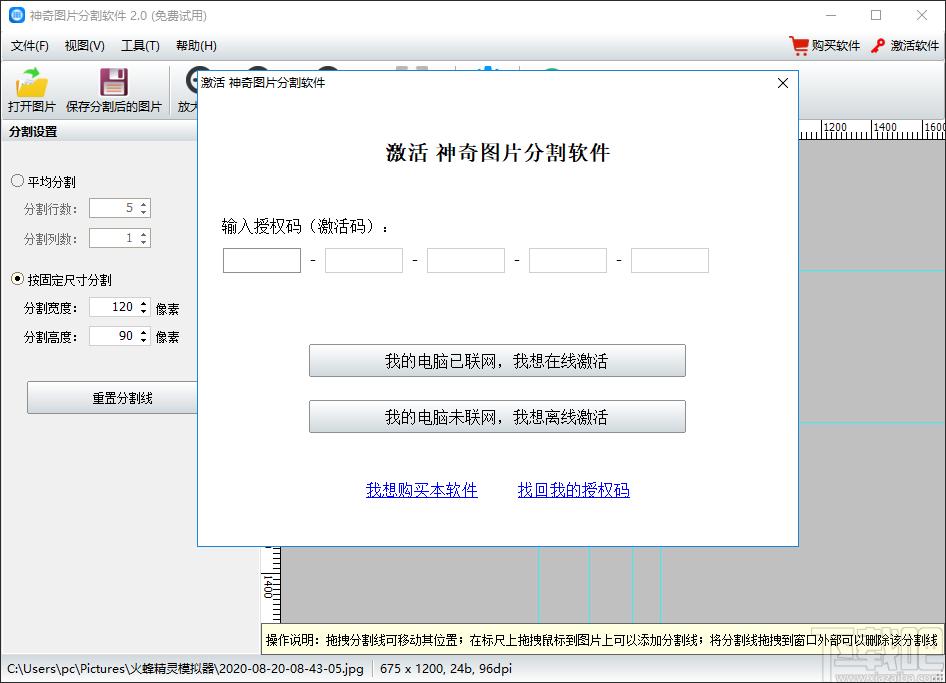The image size is (946, 683).
Task: Click the app logo in title bar
Action: coord(16,15)
